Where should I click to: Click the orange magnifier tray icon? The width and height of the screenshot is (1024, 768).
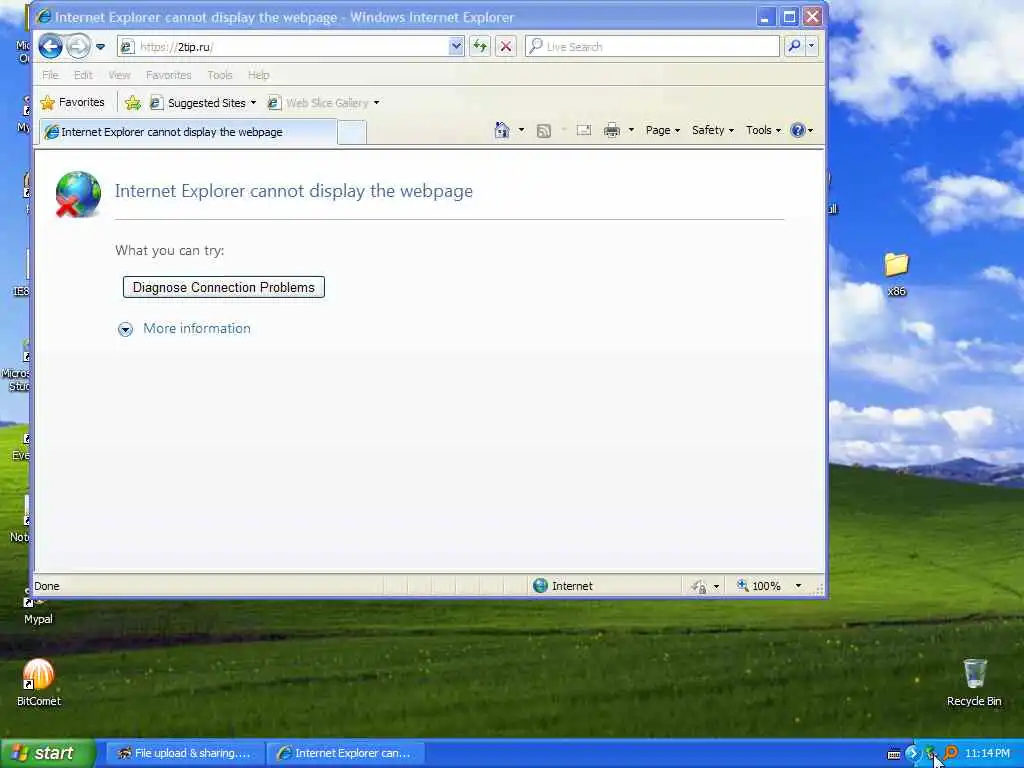pos(951,753)
